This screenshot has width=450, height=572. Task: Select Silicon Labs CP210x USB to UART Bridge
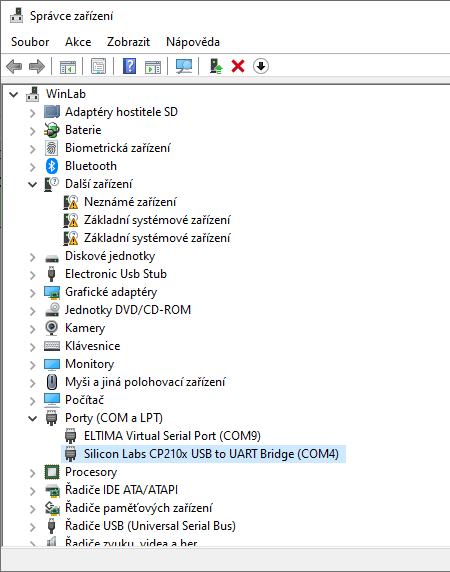click(212, 454)
